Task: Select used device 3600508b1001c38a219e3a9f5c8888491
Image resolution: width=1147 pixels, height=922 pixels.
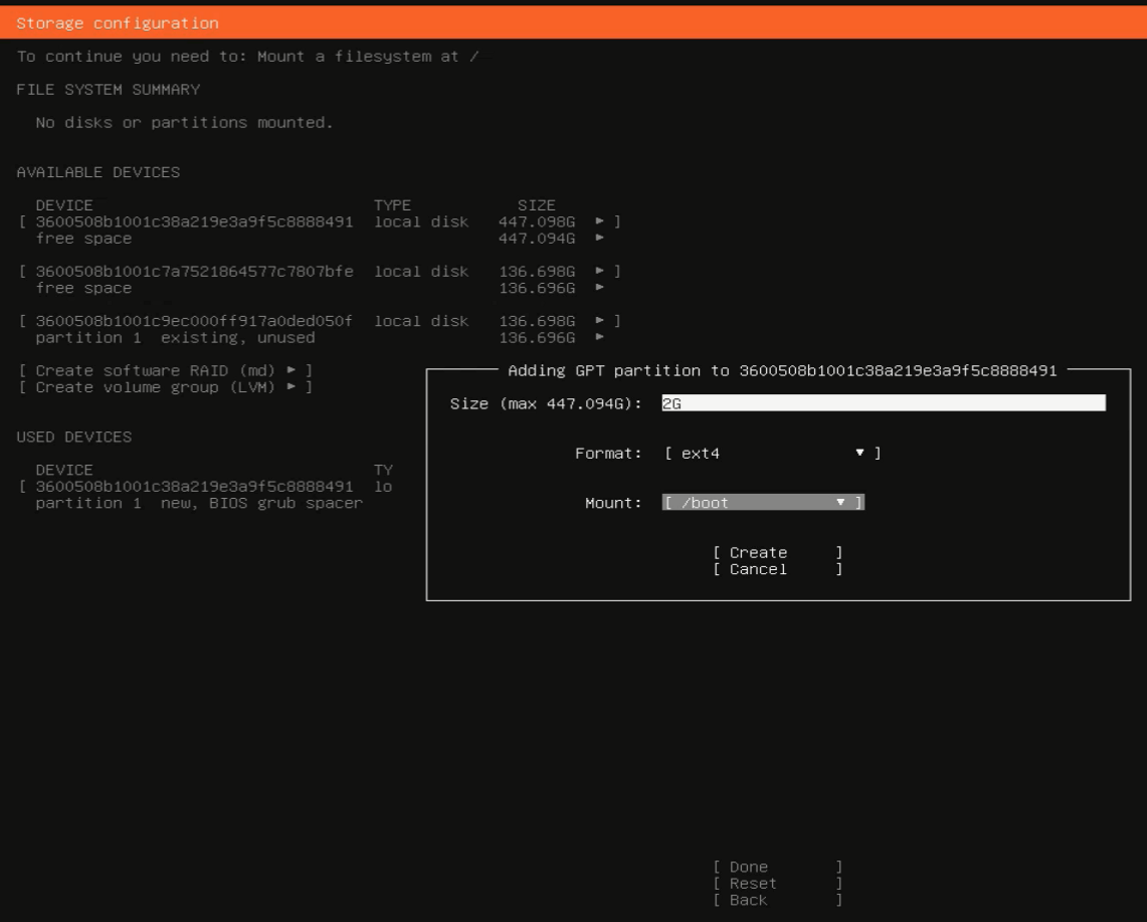Action: (206, 487)
